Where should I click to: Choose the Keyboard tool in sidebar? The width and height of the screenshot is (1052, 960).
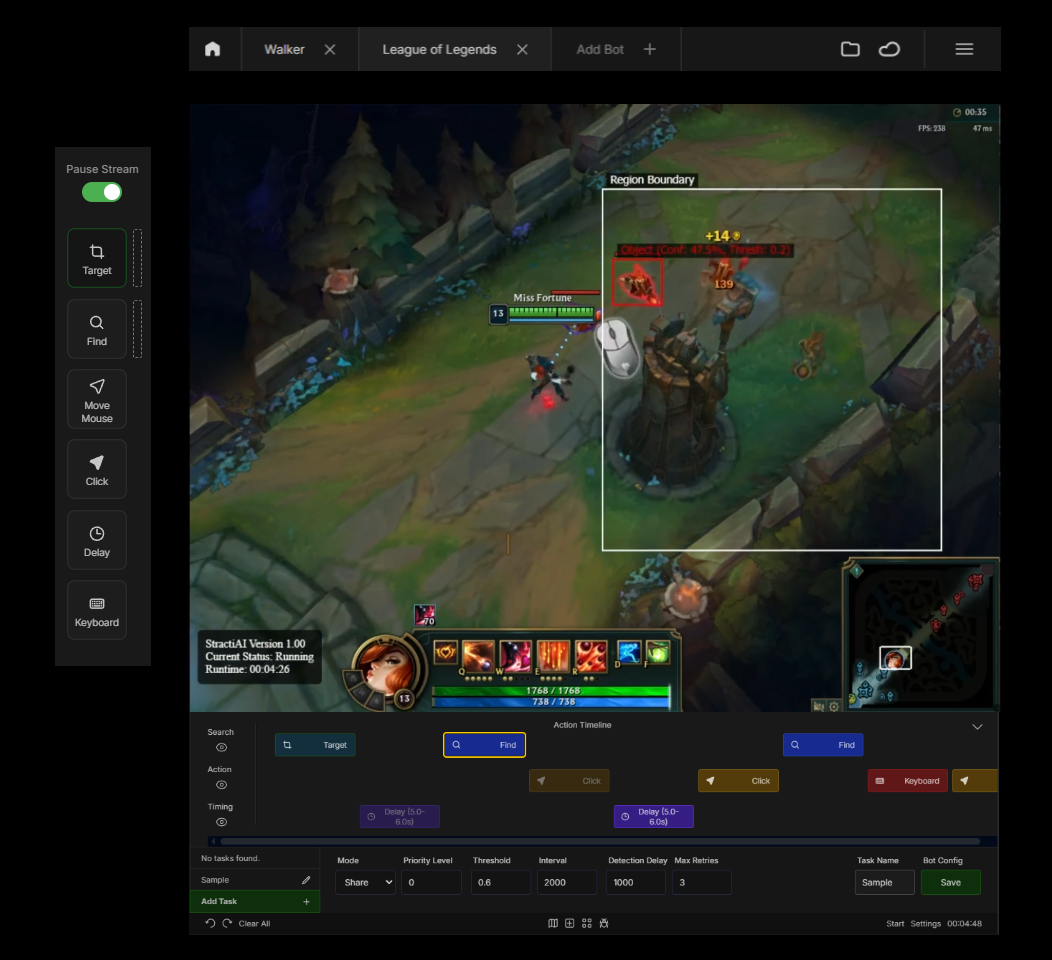tap(97, 610)
